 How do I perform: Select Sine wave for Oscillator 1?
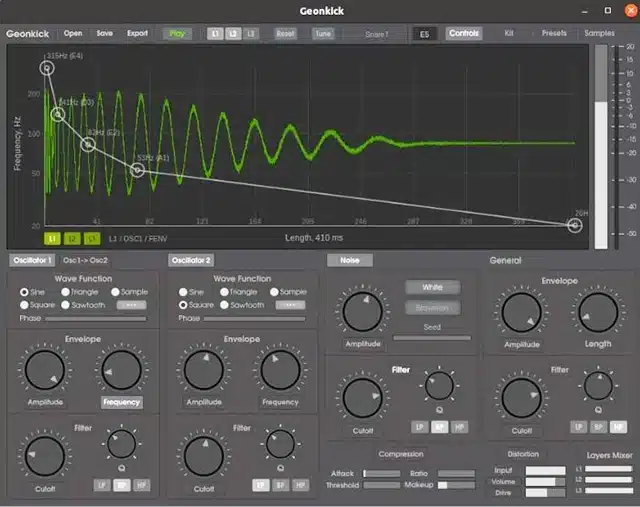32,292
